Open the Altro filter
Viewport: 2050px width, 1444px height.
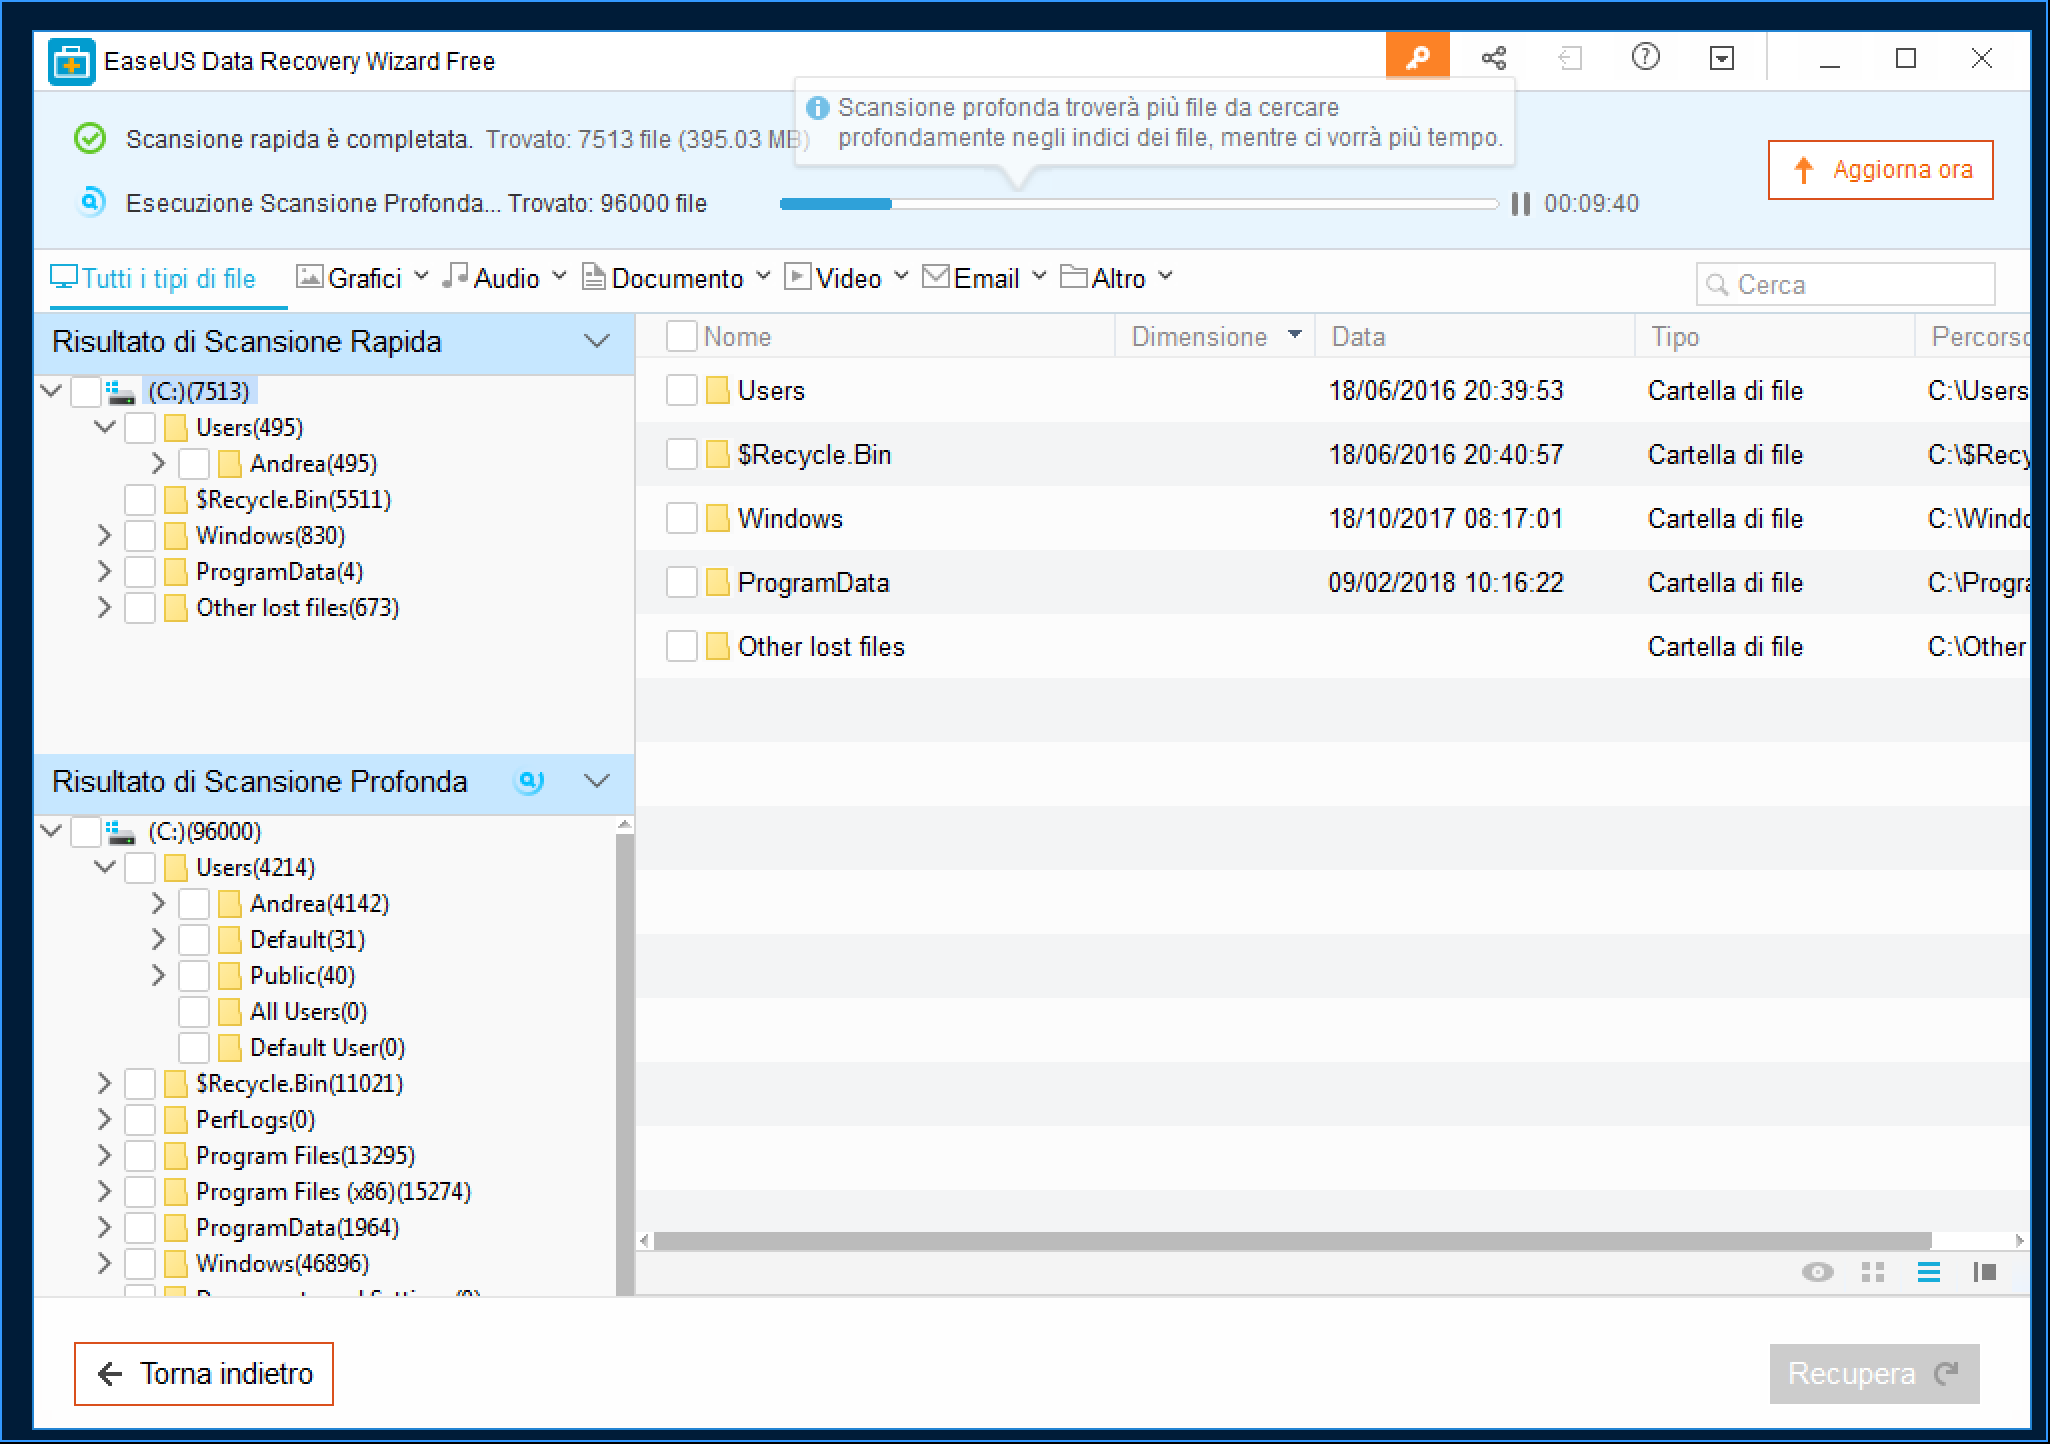(x=1116, y=278)
